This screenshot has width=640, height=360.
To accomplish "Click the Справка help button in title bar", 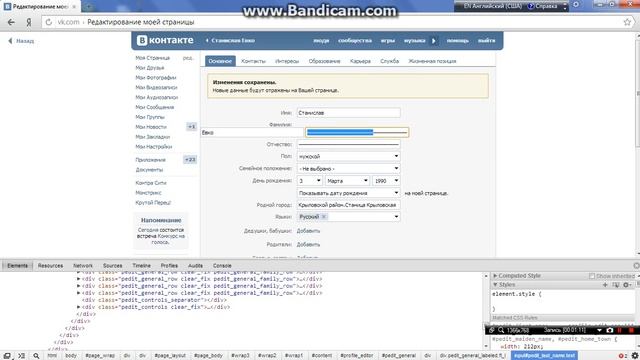I will pyautogui.click(x=543, y=6).
